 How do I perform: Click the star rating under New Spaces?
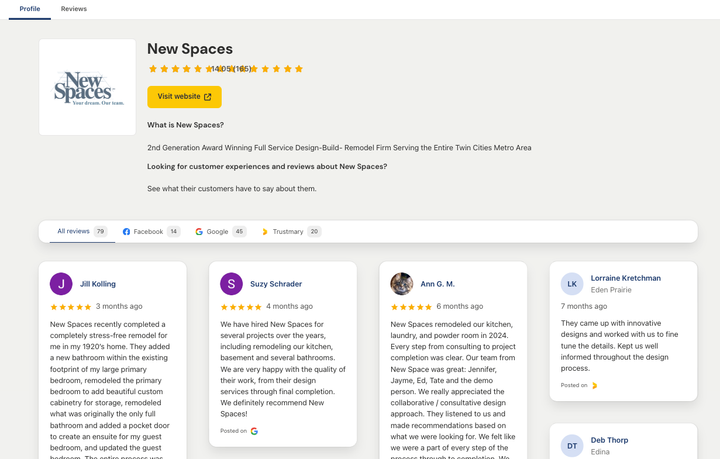225,69
